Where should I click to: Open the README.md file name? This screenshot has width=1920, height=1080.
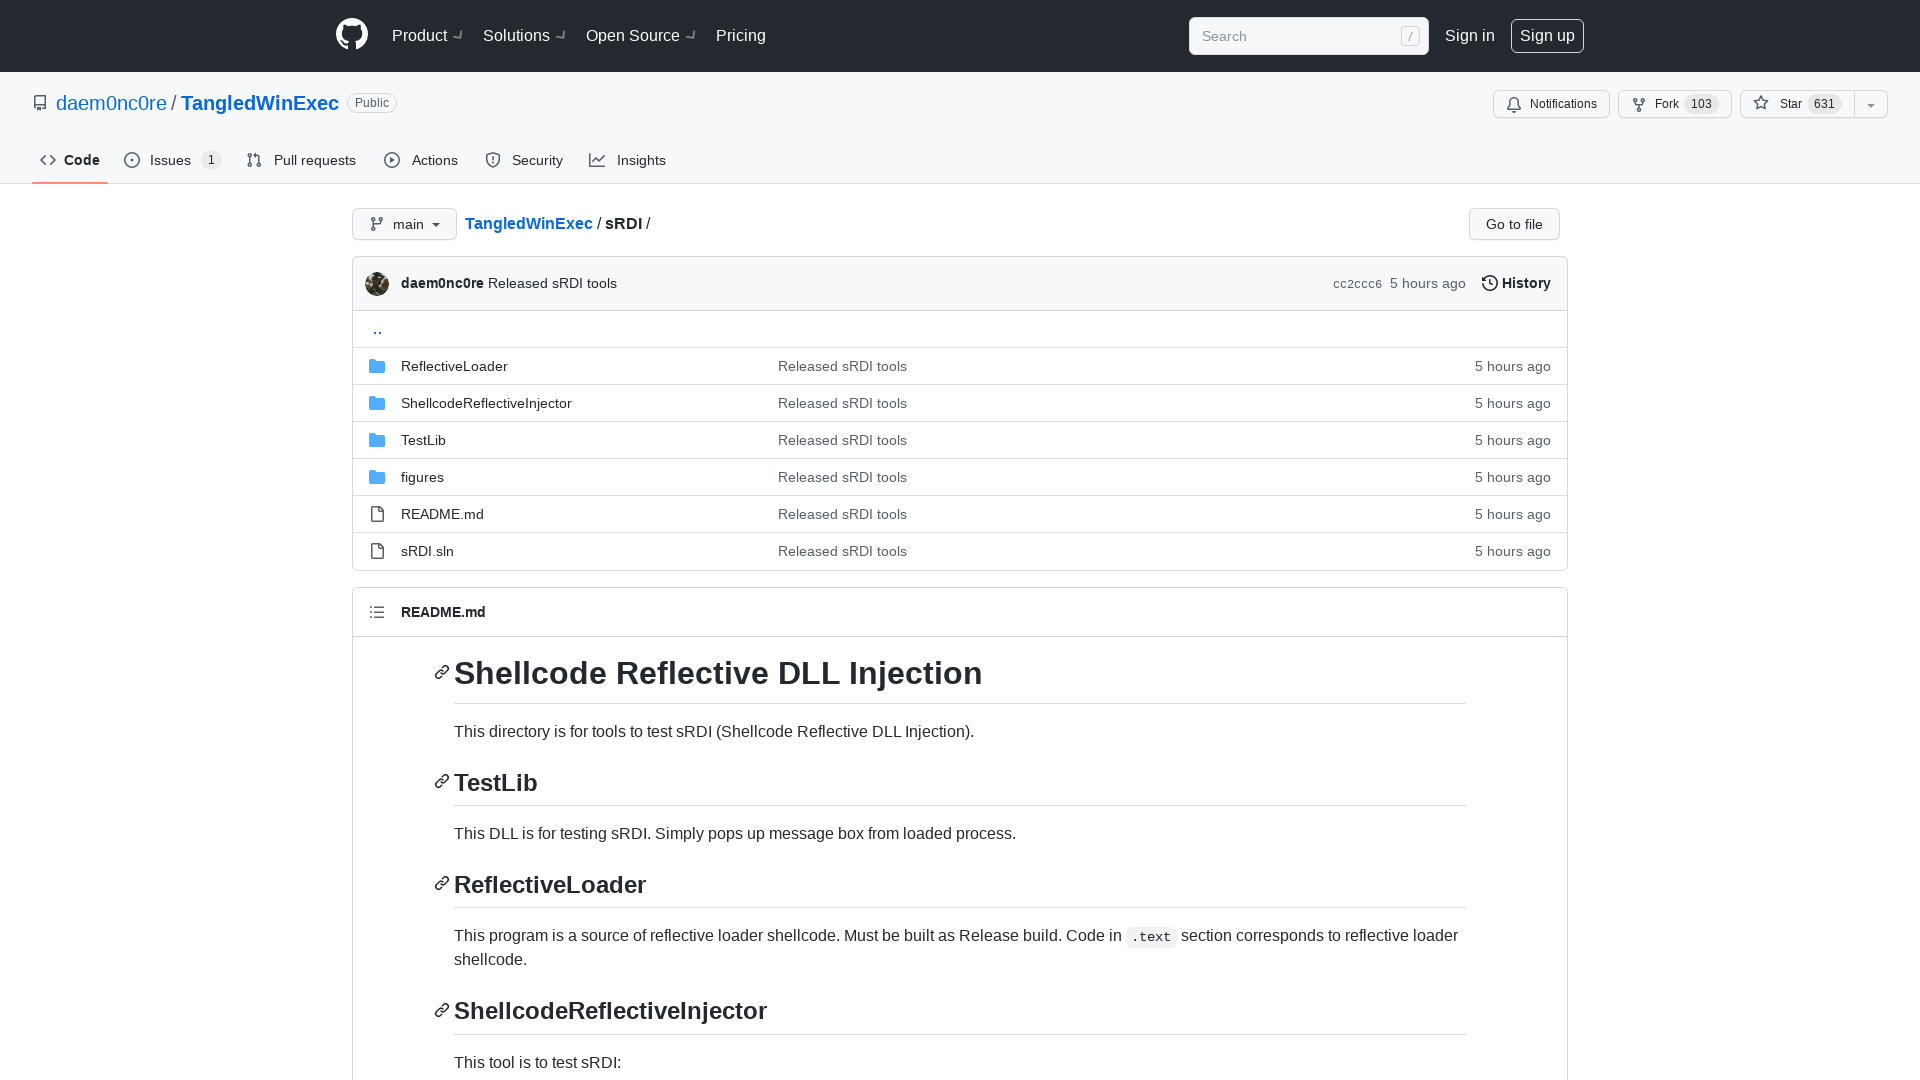tap(442, 514)
